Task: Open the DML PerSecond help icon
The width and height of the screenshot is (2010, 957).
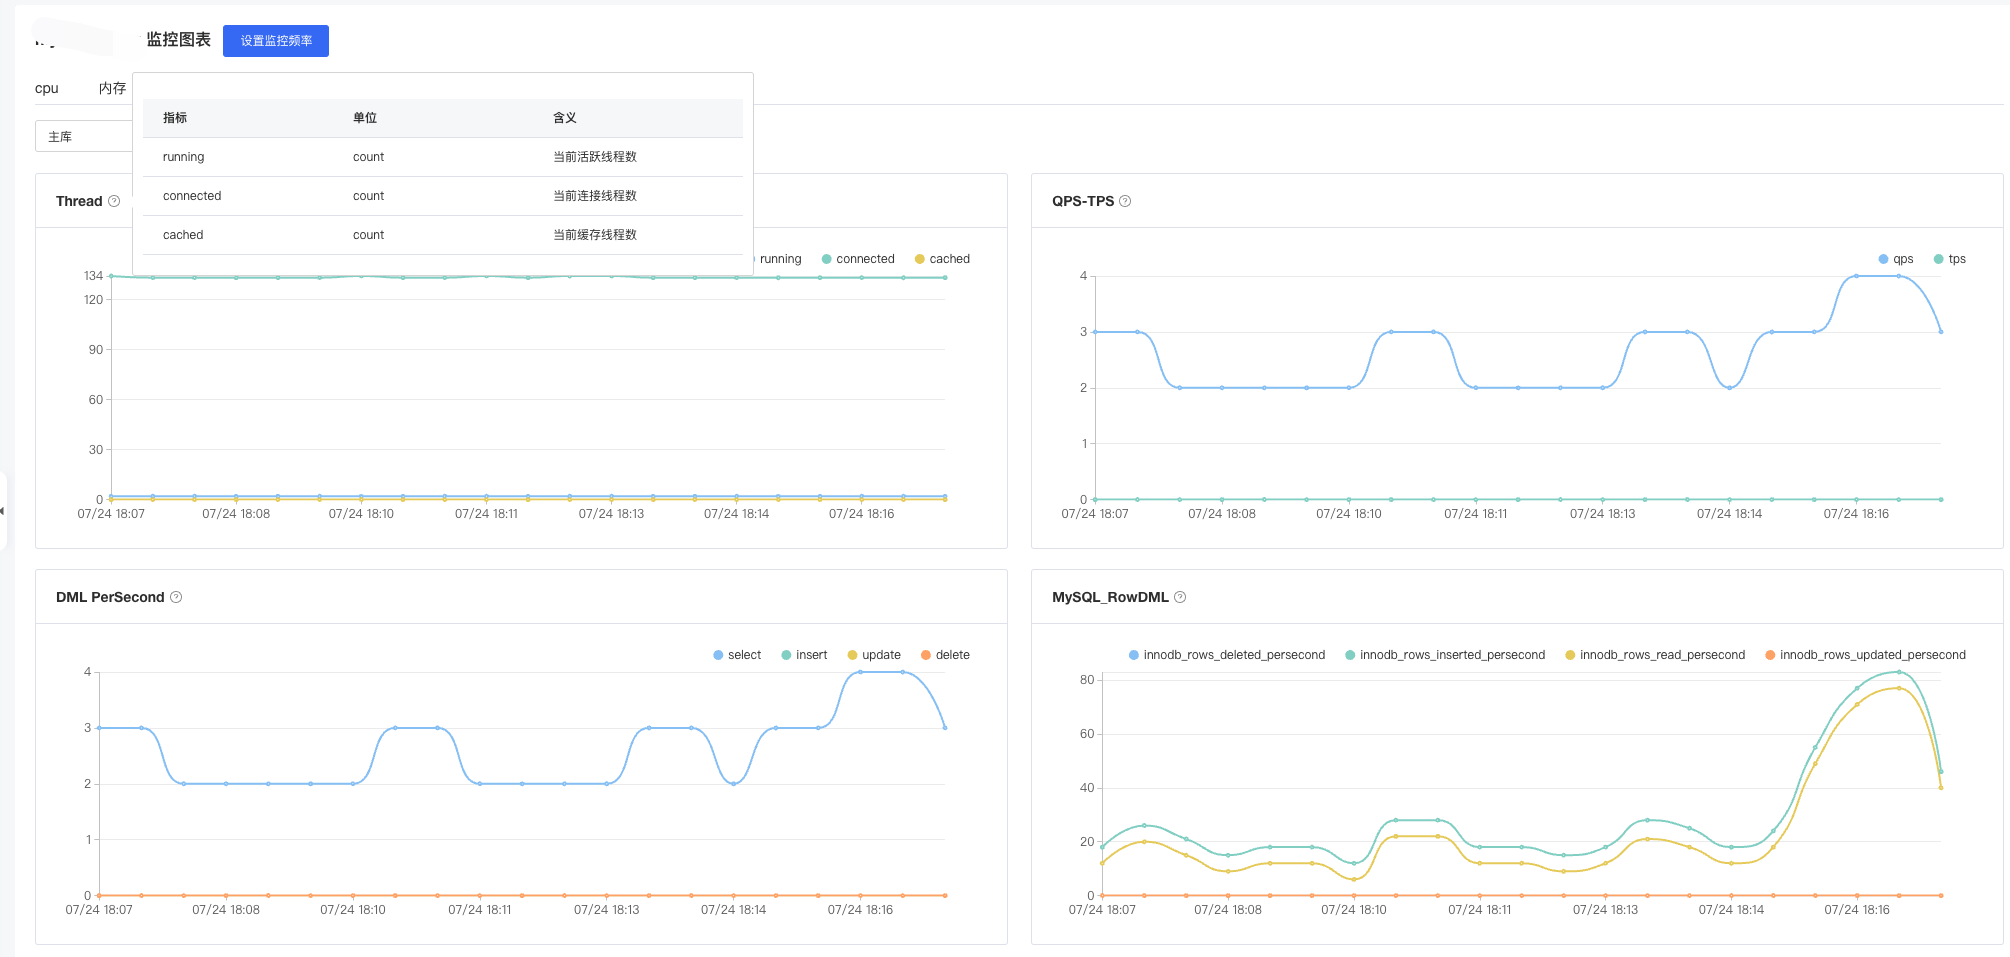Action: tap(176, 597)
